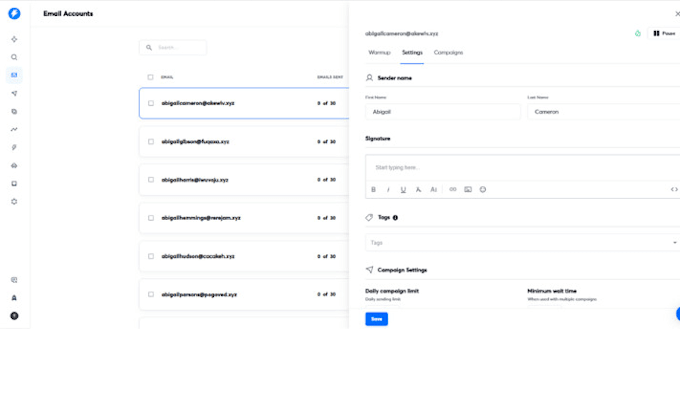The image size is (680, 411).
Task: Click the warmup flame icon beside Pause
Action: (637, 33)
